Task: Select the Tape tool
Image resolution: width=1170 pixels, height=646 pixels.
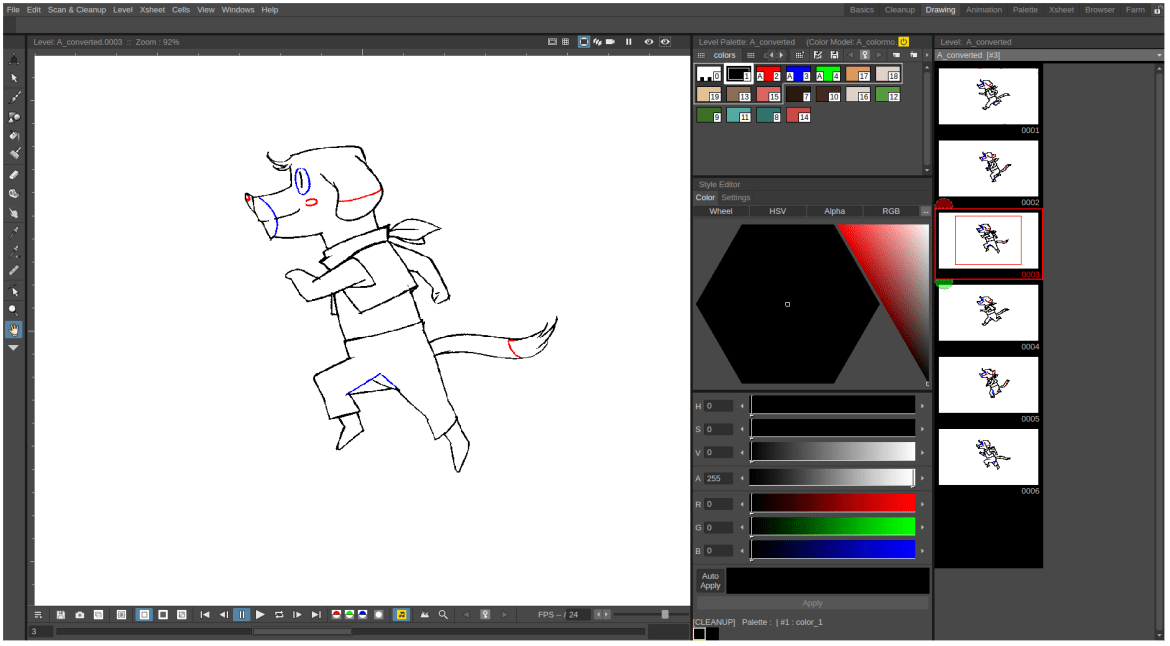Action: pyautogui.click(x=13, y=194)
